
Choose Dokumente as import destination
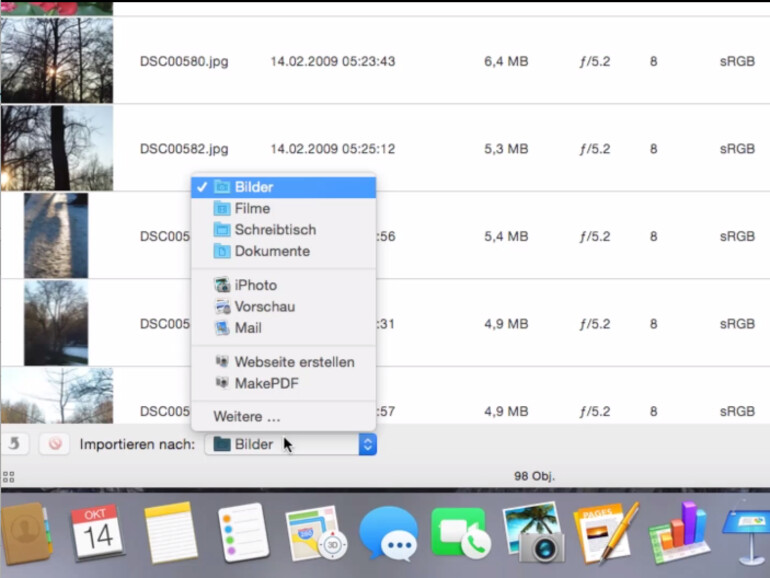coord(283,251)
